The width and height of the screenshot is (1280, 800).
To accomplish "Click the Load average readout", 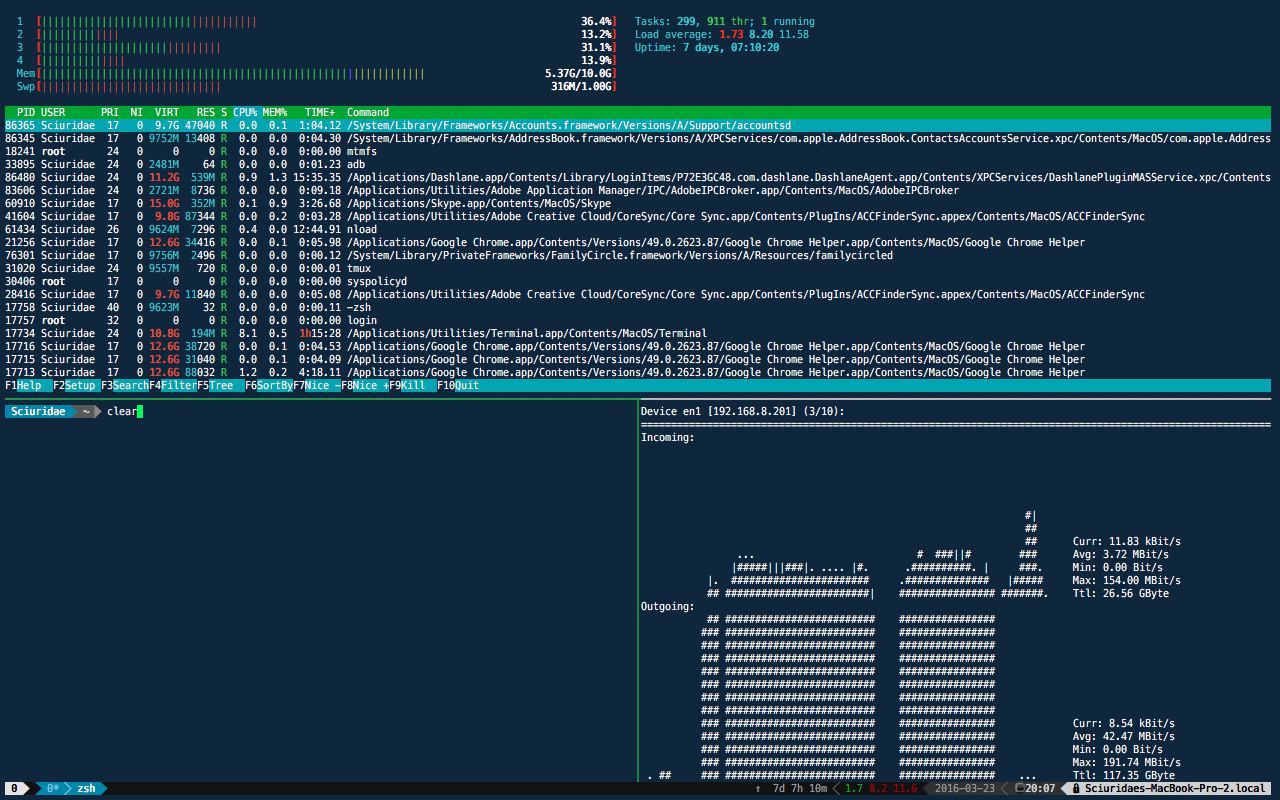I will [x=722, y=34].
